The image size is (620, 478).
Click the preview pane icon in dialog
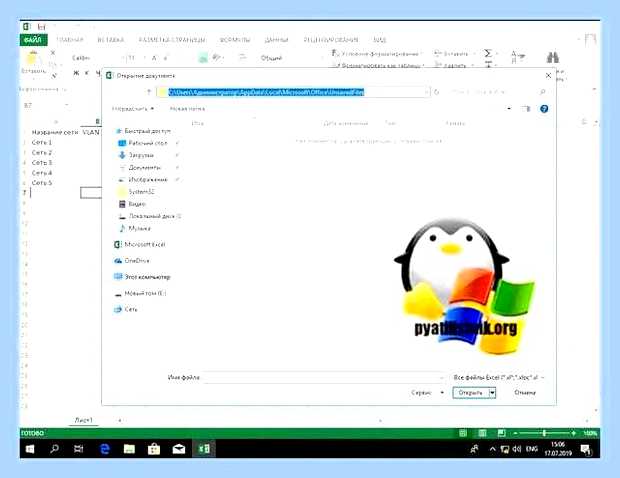click(525, 109)
